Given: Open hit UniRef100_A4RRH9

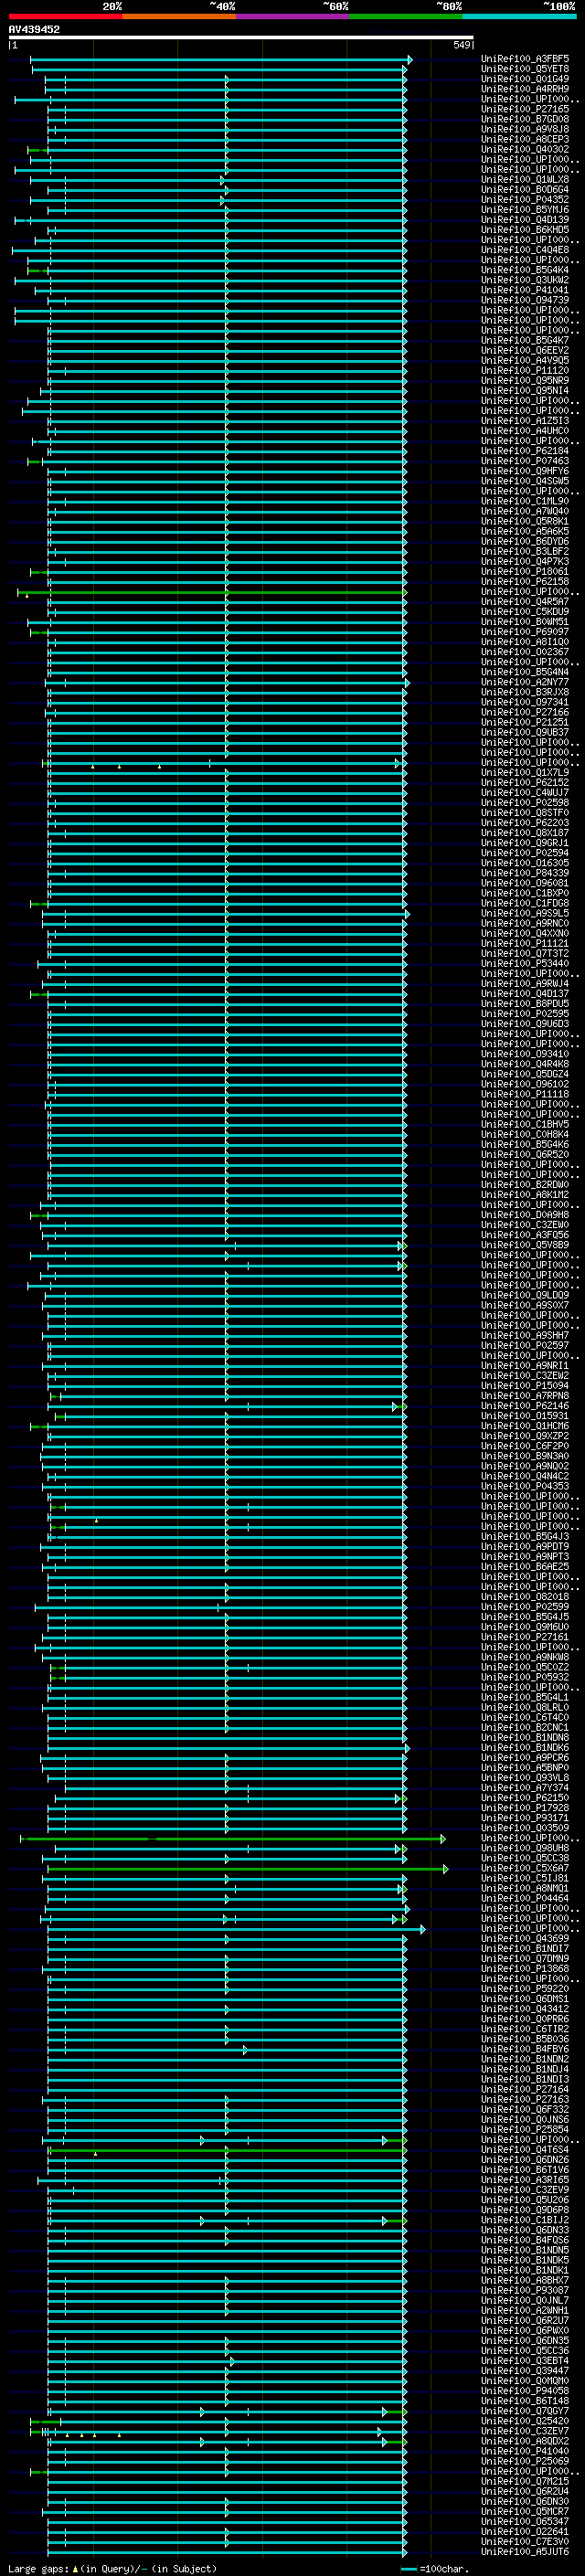Looking at the screenshot, I should [525, 89].
